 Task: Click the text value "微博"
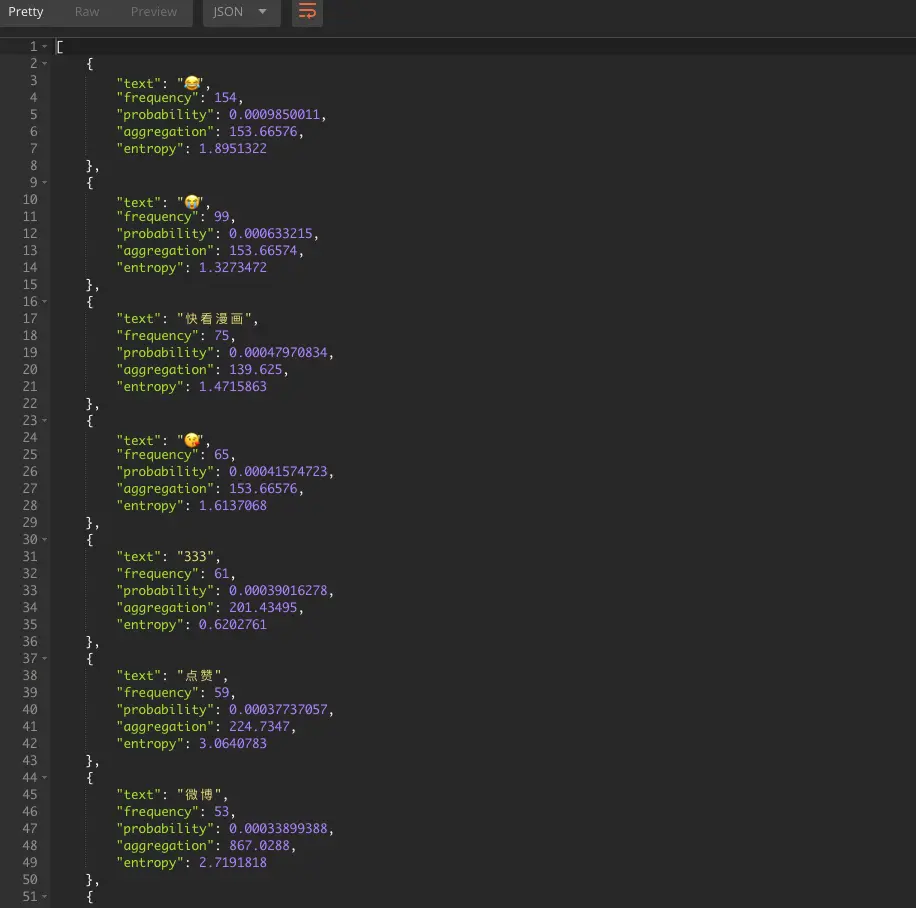tap(199, 795)
